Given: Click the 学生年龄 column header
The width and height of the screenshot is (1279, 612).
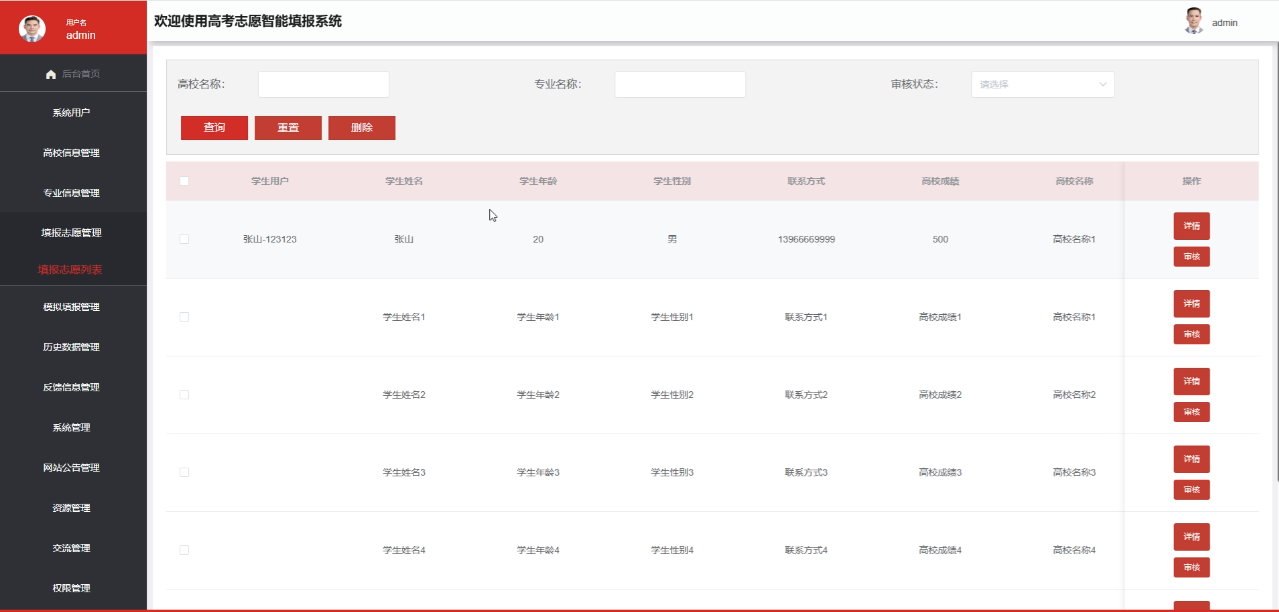Looking at the screenshot, I should pyautogui.click(x=538, y=181).
